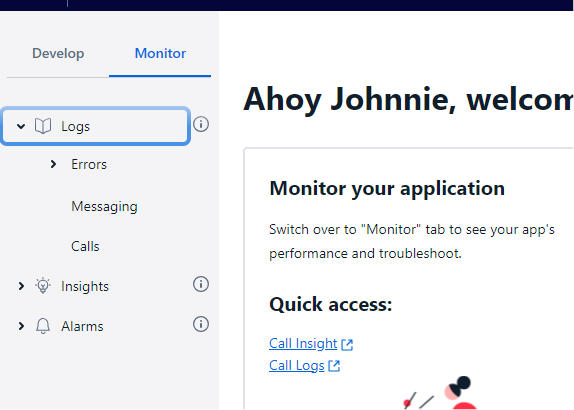The height and width of the screenshot is (410, 574).
Task: Click the Insights menu label
Action: (x=85, y=286)
